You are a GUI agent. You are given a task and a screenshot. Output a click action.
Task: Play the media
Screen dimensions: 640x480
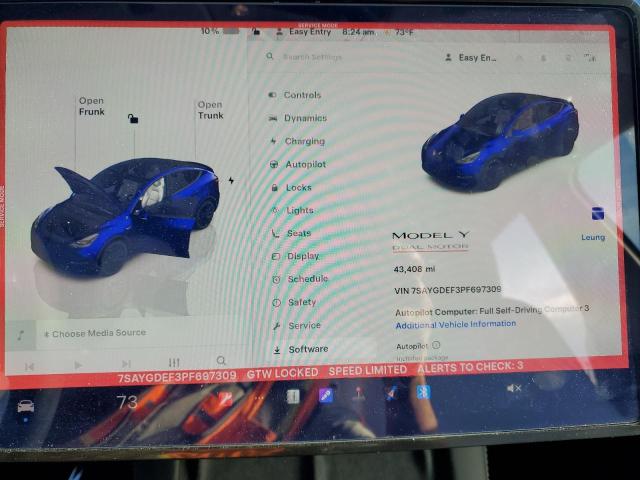point(78,365)
